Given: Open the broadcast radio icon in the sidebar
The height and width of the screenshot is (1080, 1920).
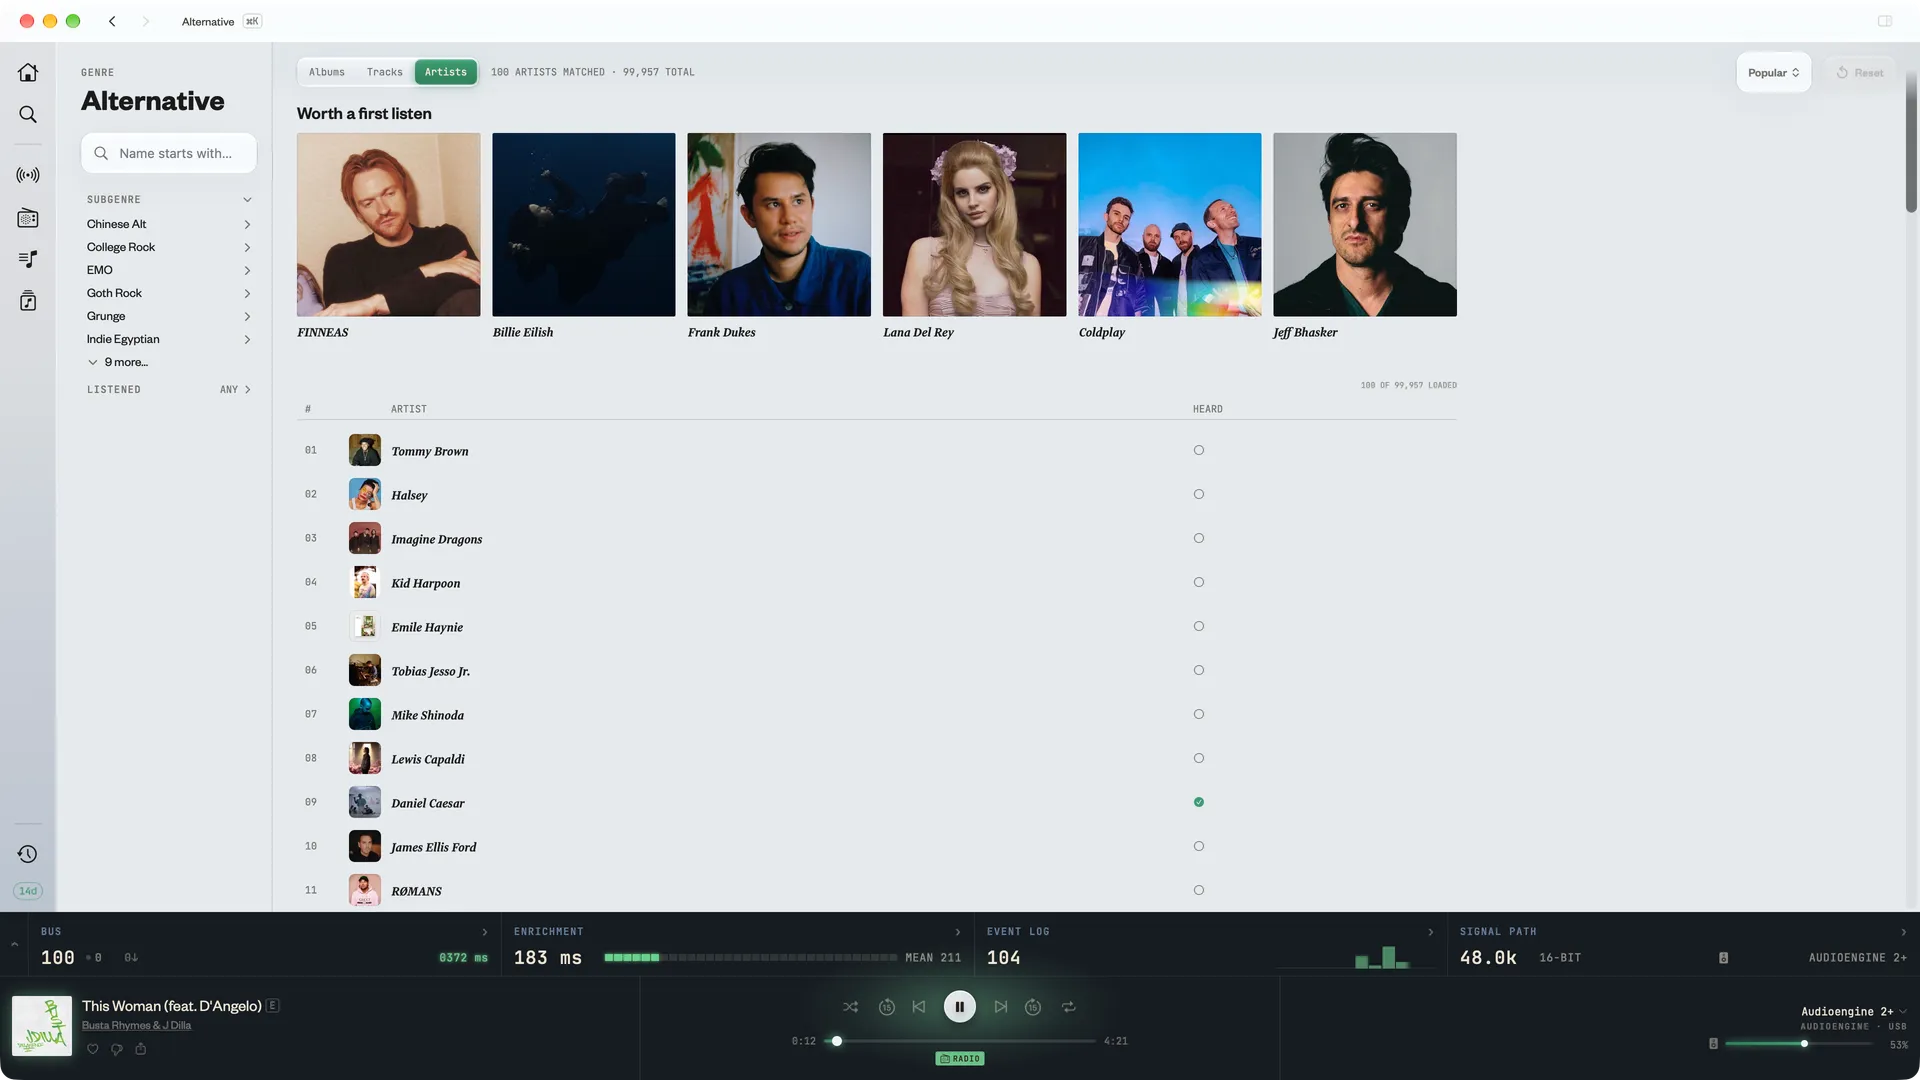Looking at the screenshot, I should click(28, 175).
